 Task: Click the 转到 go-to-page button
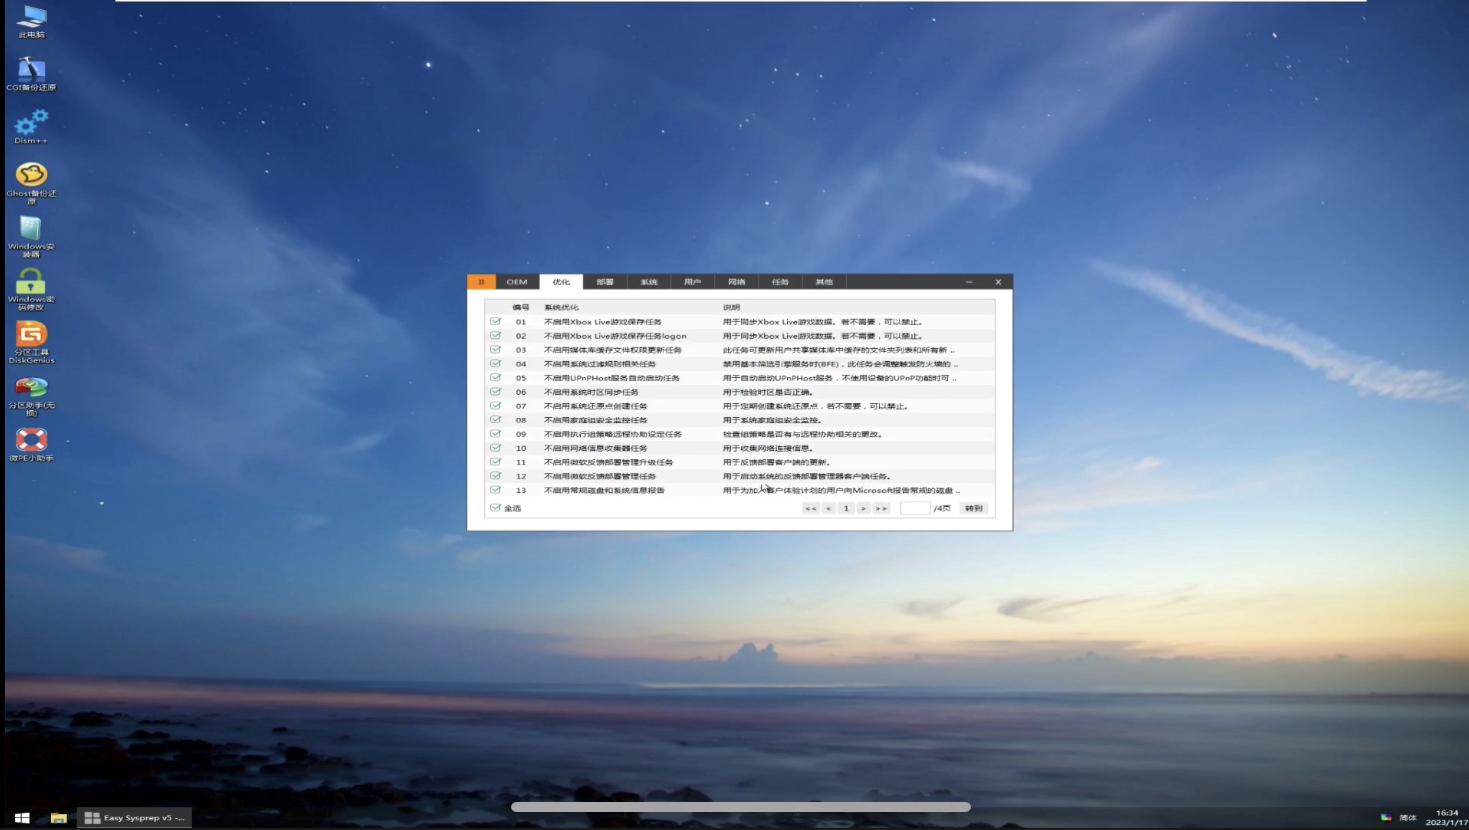[974, 508]
